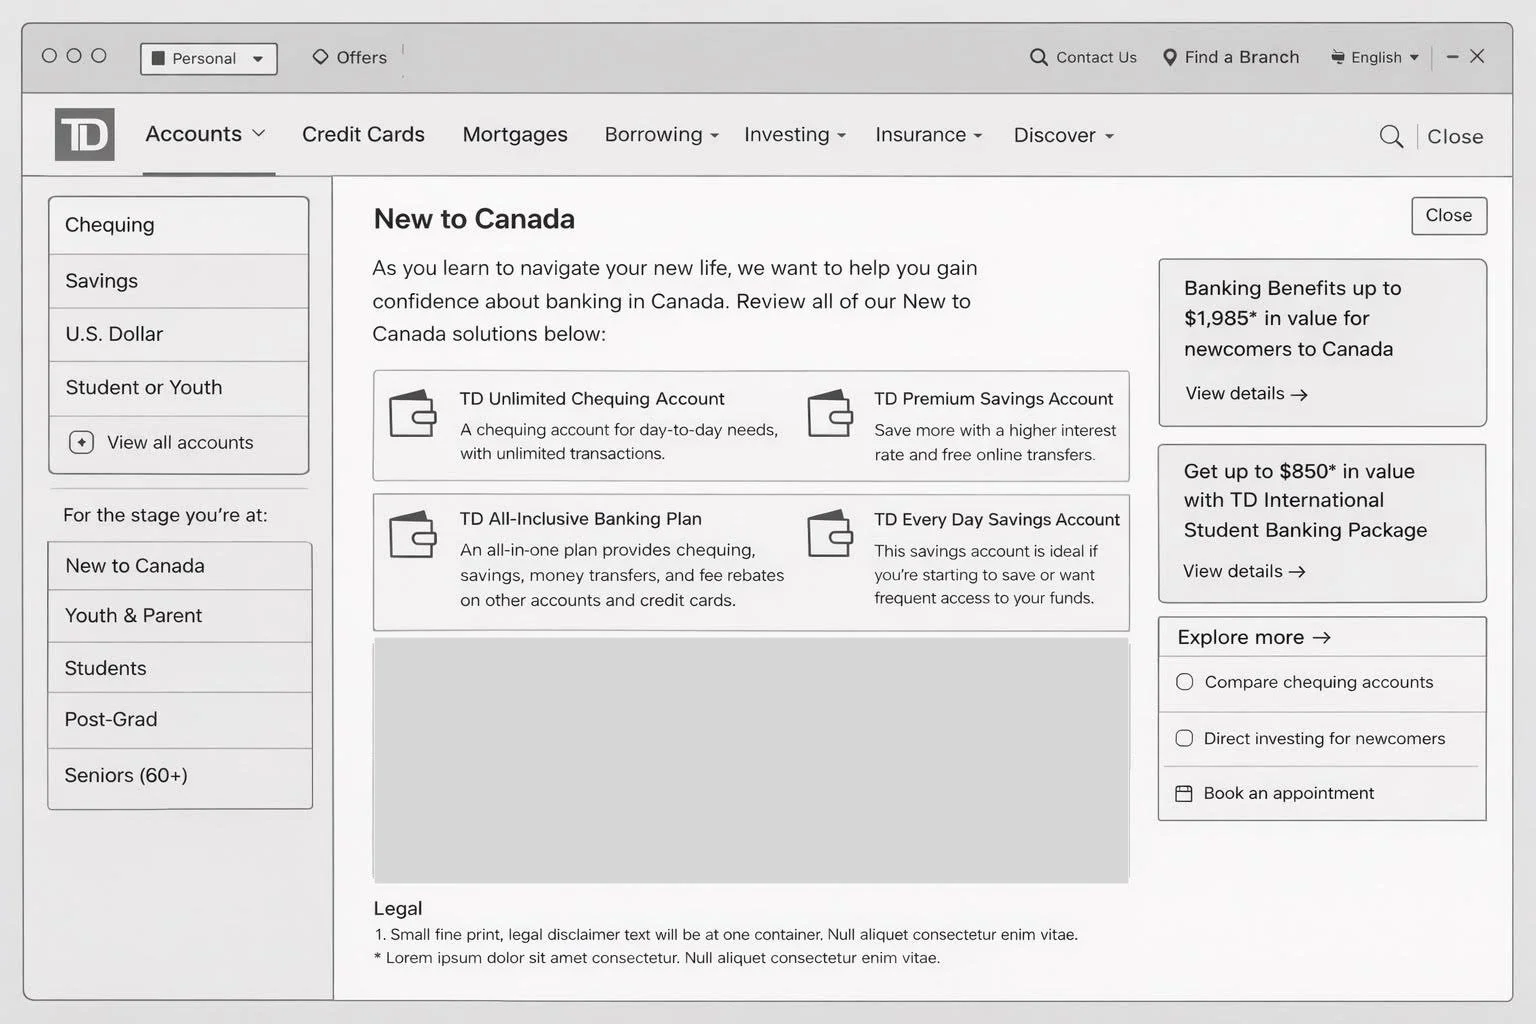Open TD All-Inclusive Banking Plan title link
Image resolution: width=1536 pixels, height=1024 pixels.
pyautogui.click(x=581, y=519)
